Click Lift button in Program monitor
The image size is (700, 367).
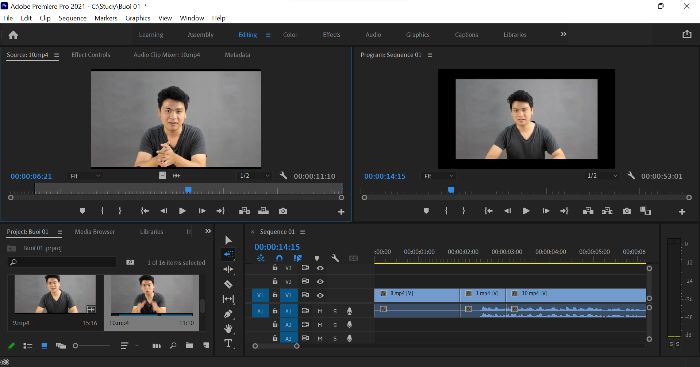588,211
